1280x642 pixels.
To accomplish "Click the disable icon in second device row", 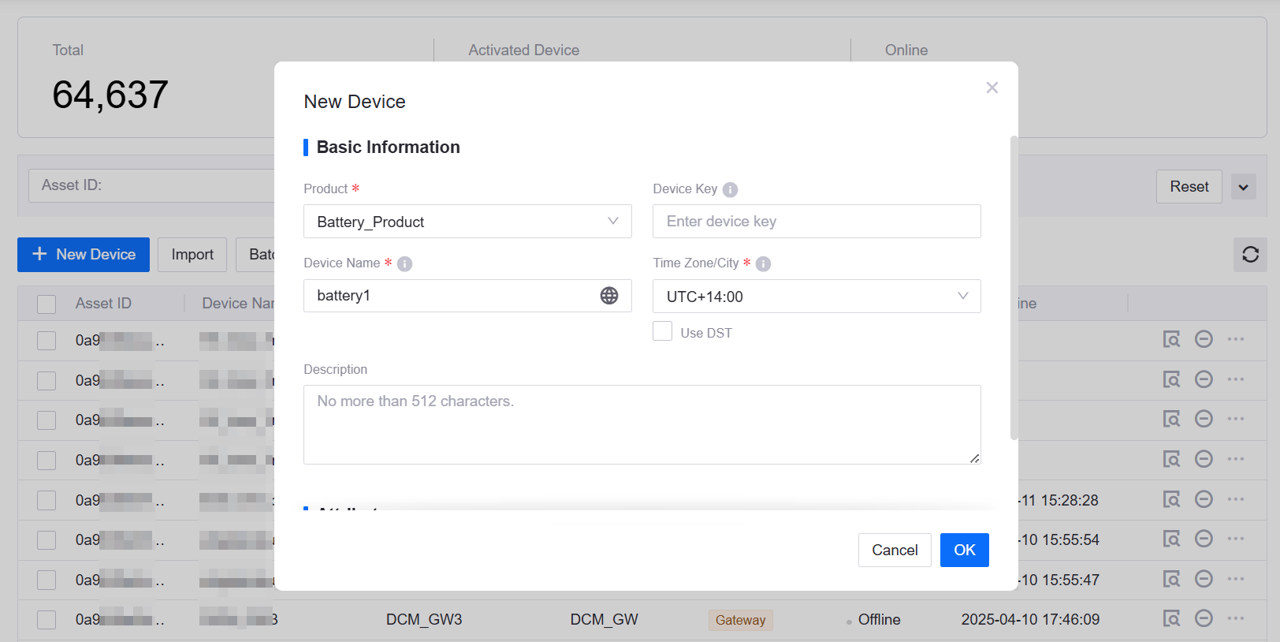I will (1204, 380).
